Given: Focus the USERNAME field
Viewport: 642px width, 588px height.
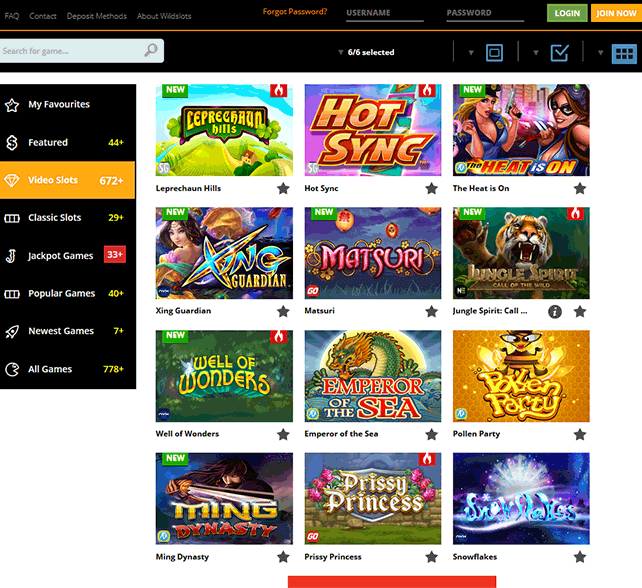Looking at the screenshot, I should (385, 13).
